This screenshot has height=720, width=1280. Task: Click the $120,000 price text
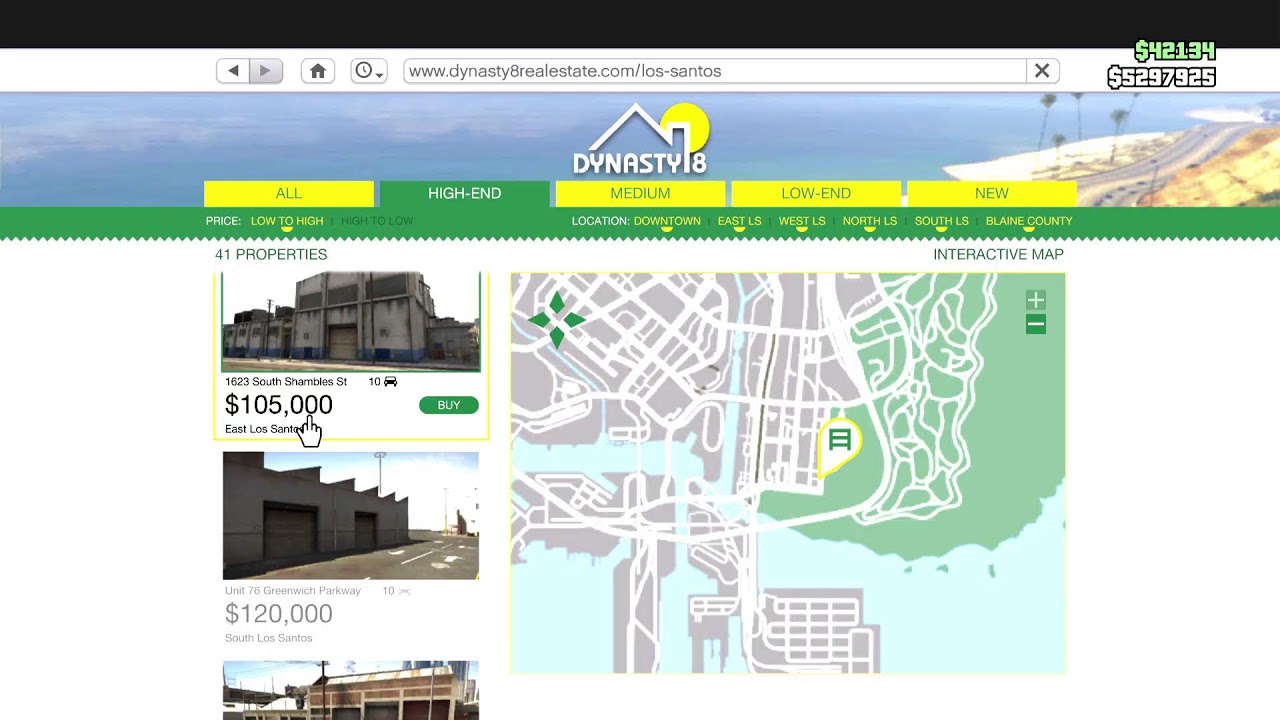[x=279, y=614]
